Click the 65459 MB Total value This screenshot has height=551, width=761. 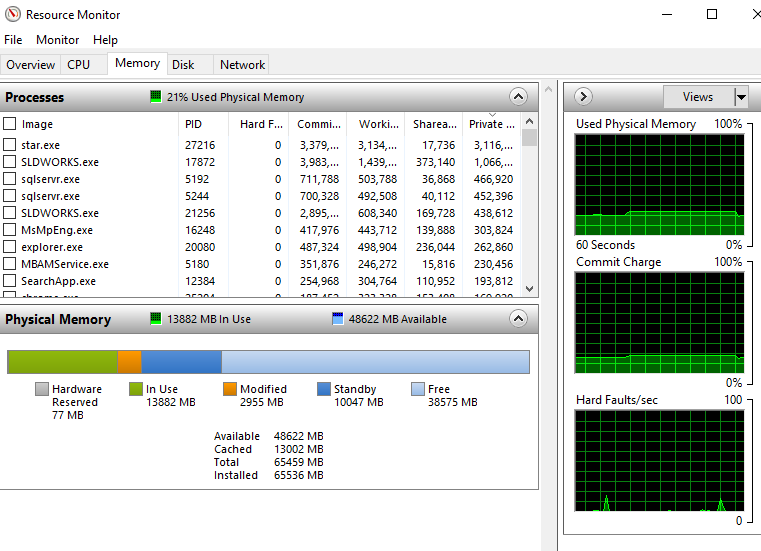pyautogui.click(x=298, y=462)
